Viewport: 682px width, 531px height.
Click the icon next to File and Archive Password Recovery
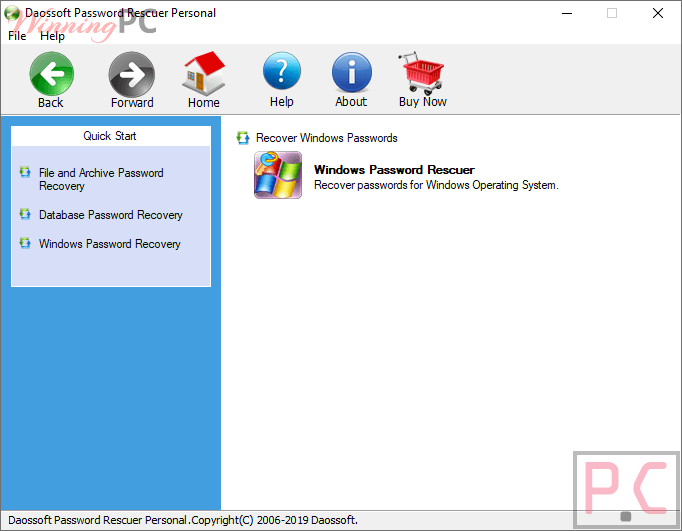pyautogui.click(x=25, y=172)
